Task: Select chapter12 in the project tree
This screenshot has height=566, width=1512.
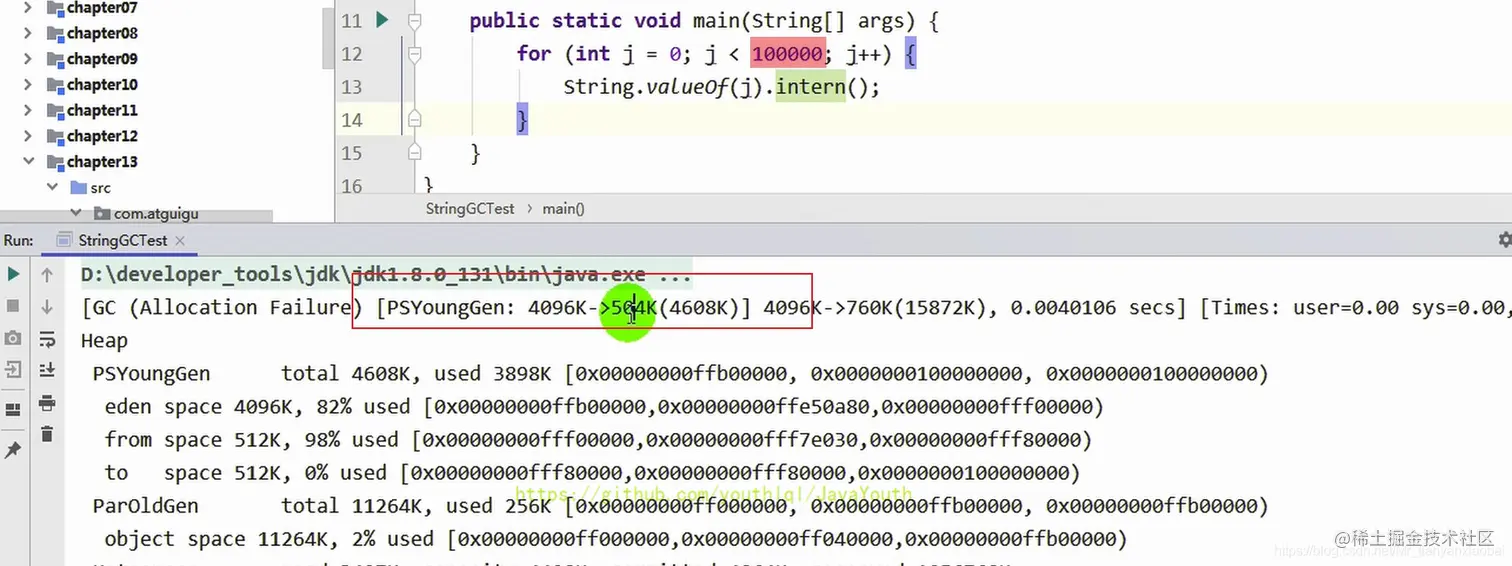Action: tap(102, 136)
